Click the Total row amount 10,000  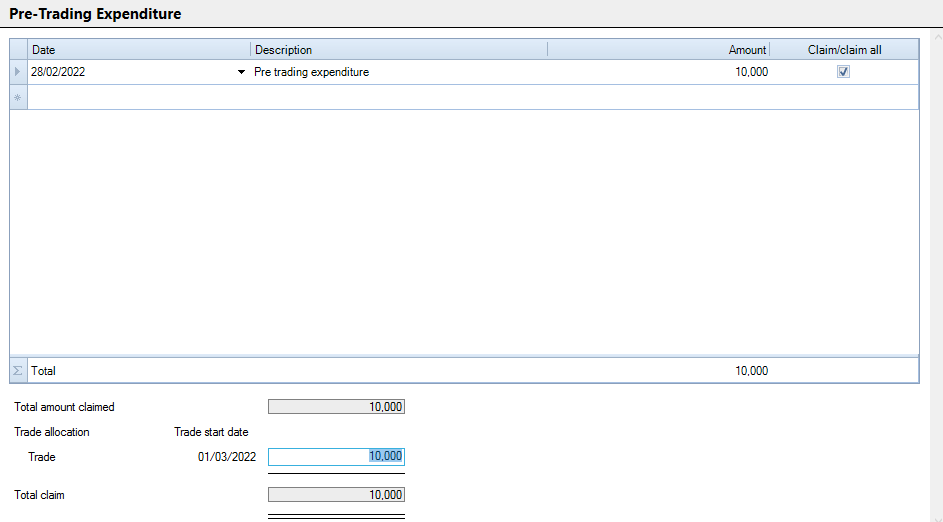751,371
